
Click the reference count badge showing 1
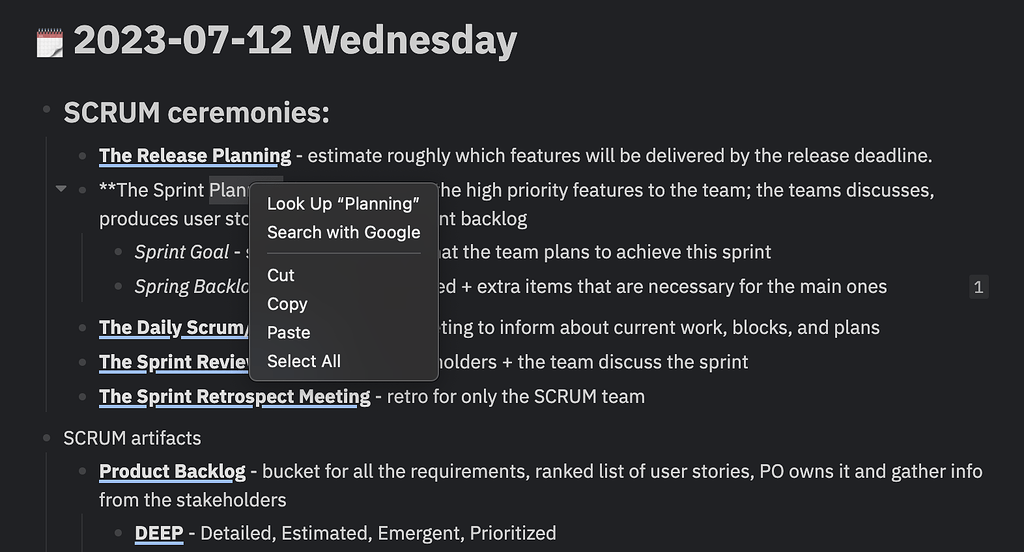pyautogui.click(x=978, y=288)
